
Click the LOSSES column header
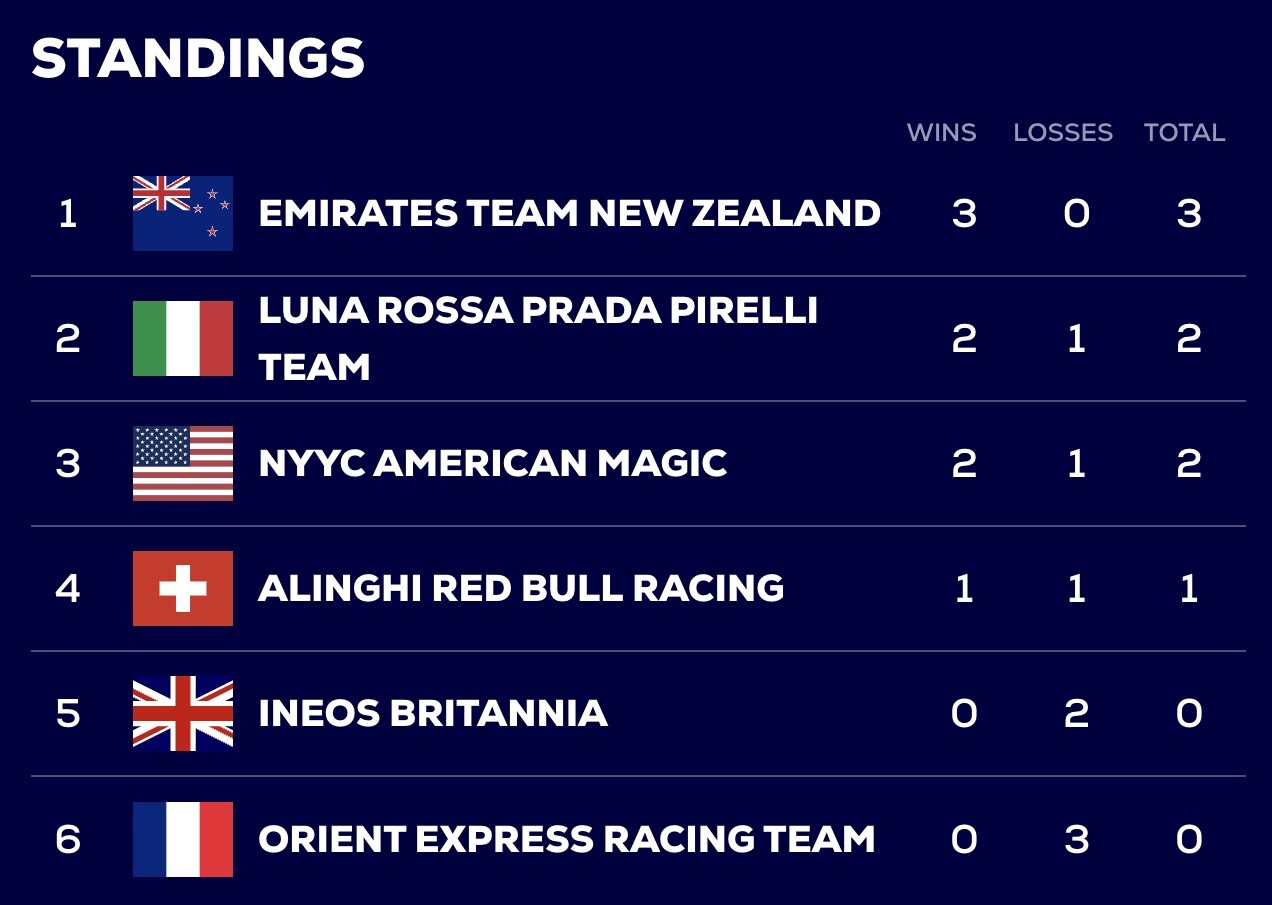click(1062, 133)
